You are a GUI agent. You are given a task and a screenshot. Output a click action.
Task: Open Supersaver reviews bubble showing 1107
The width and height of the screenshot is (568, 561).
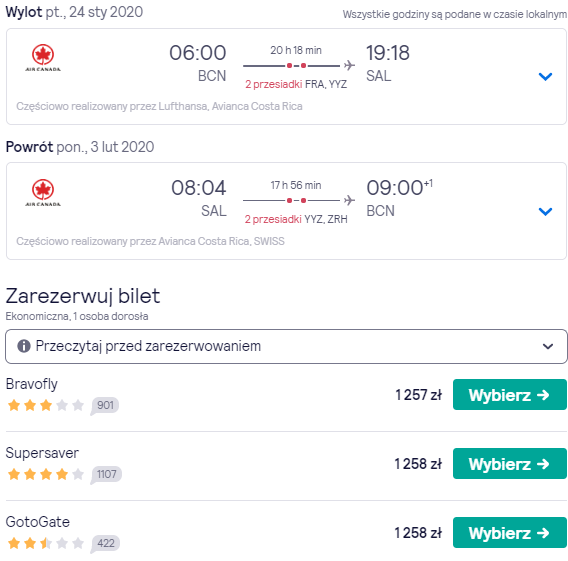point(106,474)
